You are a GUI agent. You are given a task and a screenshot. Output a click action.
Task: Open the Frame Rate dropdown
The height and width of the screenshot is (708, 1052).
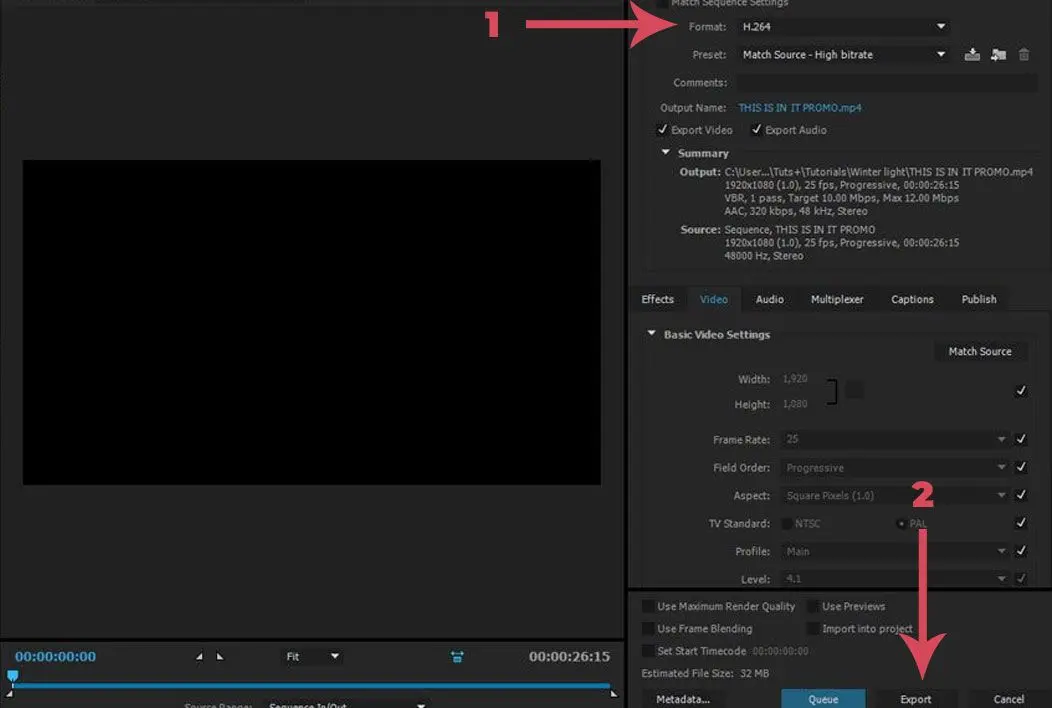894,439
